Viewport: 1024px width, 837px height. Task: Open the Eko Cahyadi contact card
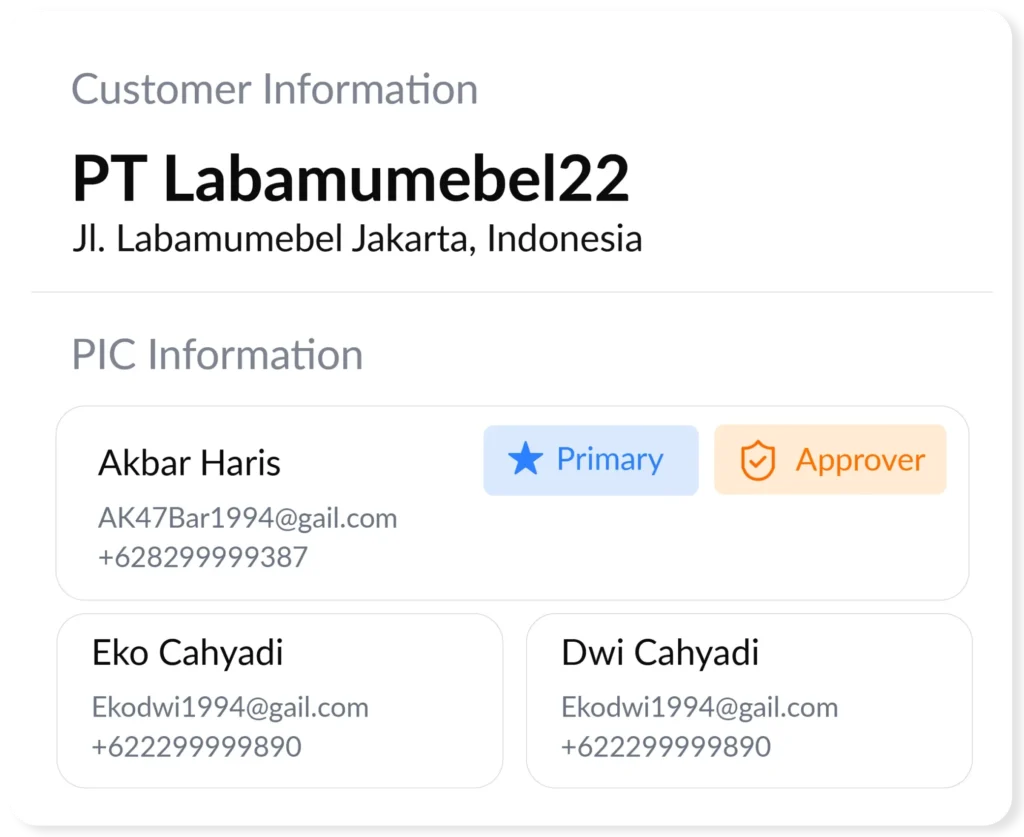coord(280,701)
